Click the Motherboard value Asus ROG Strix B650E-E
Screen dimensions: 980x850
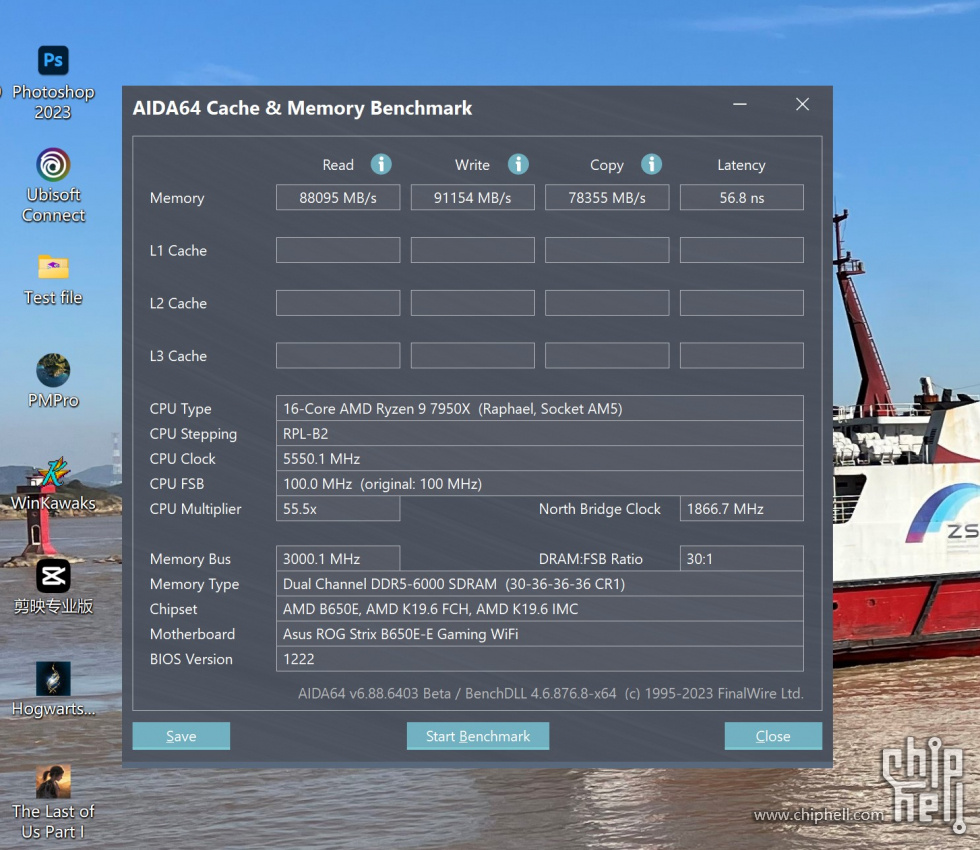(540, 634)
